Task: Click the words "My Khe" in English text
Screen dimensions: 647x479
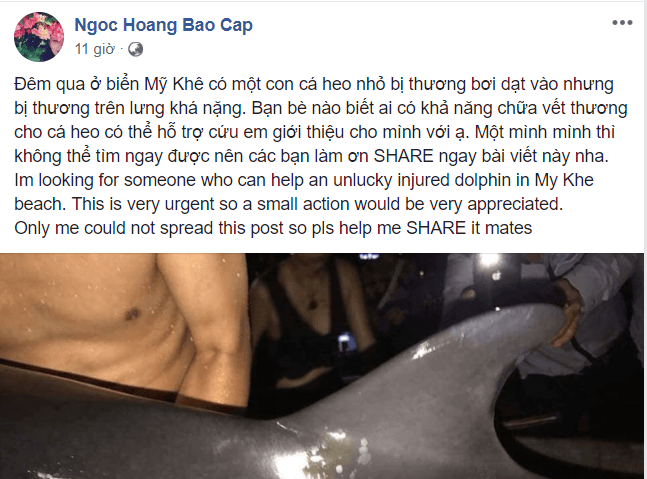Action: (x=564, y=180)
